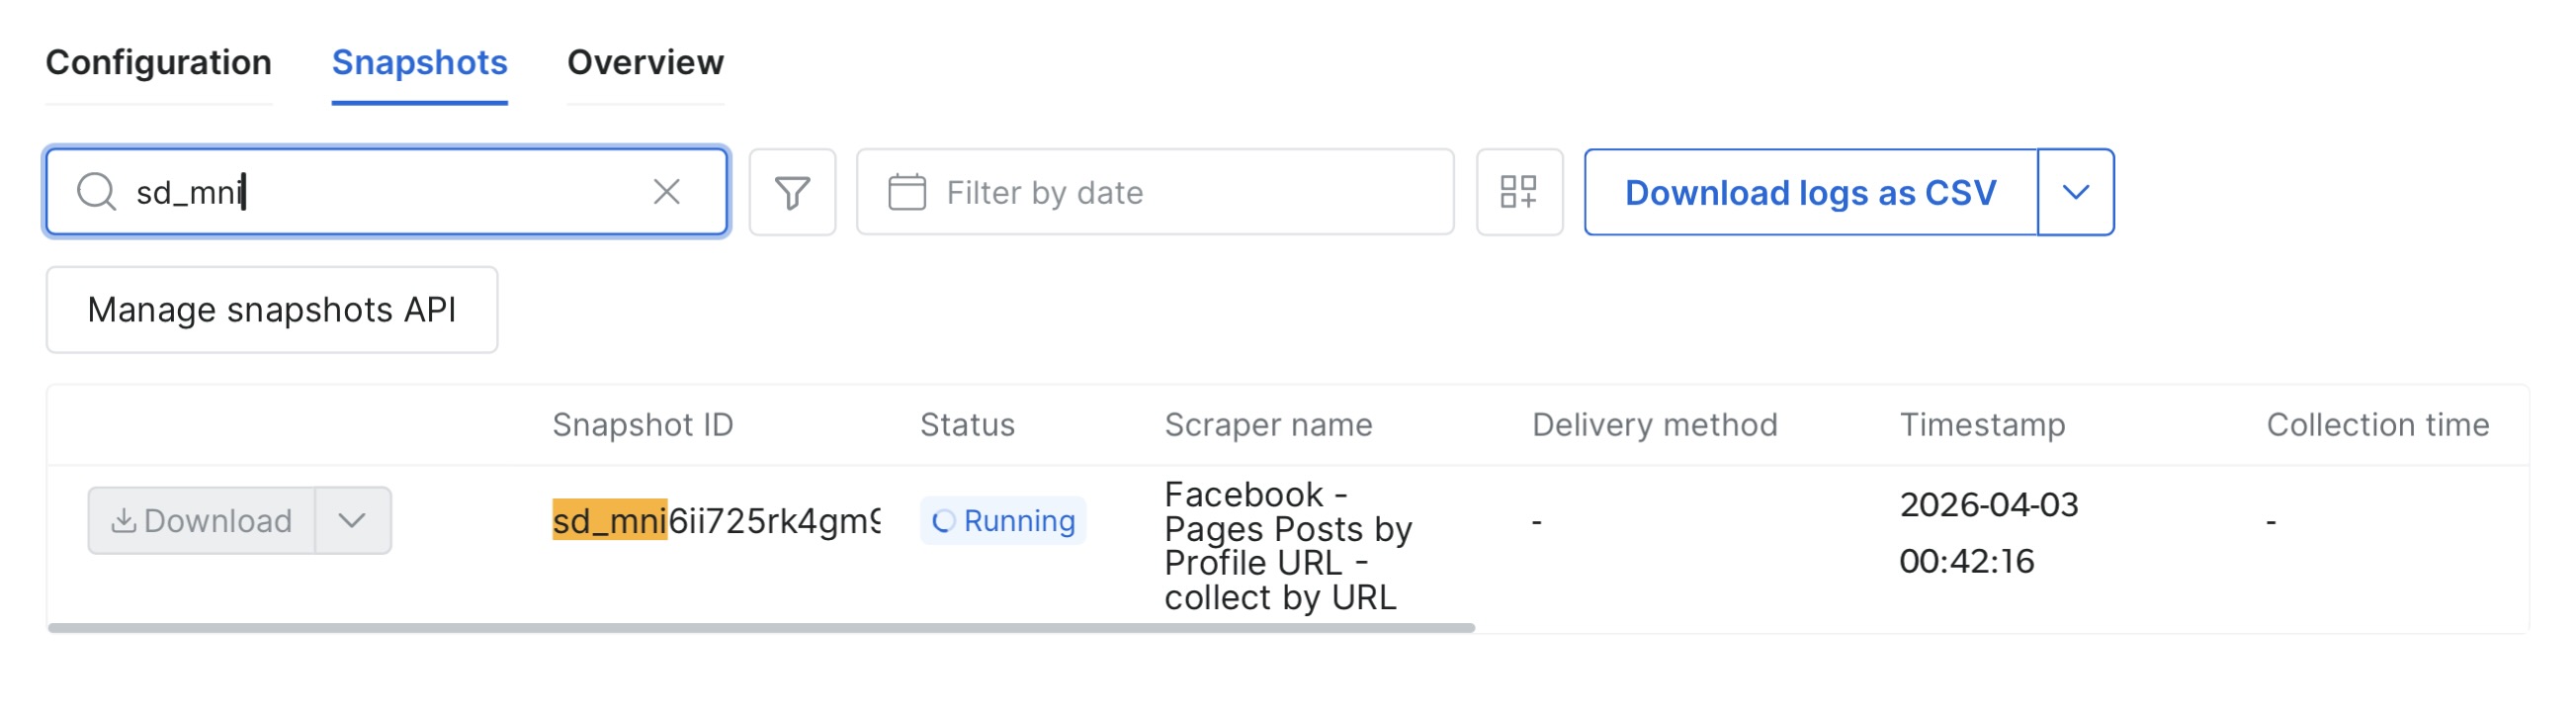Click the snapshot ID sd_mni6ii725rk4gm

tap(716, 521)
